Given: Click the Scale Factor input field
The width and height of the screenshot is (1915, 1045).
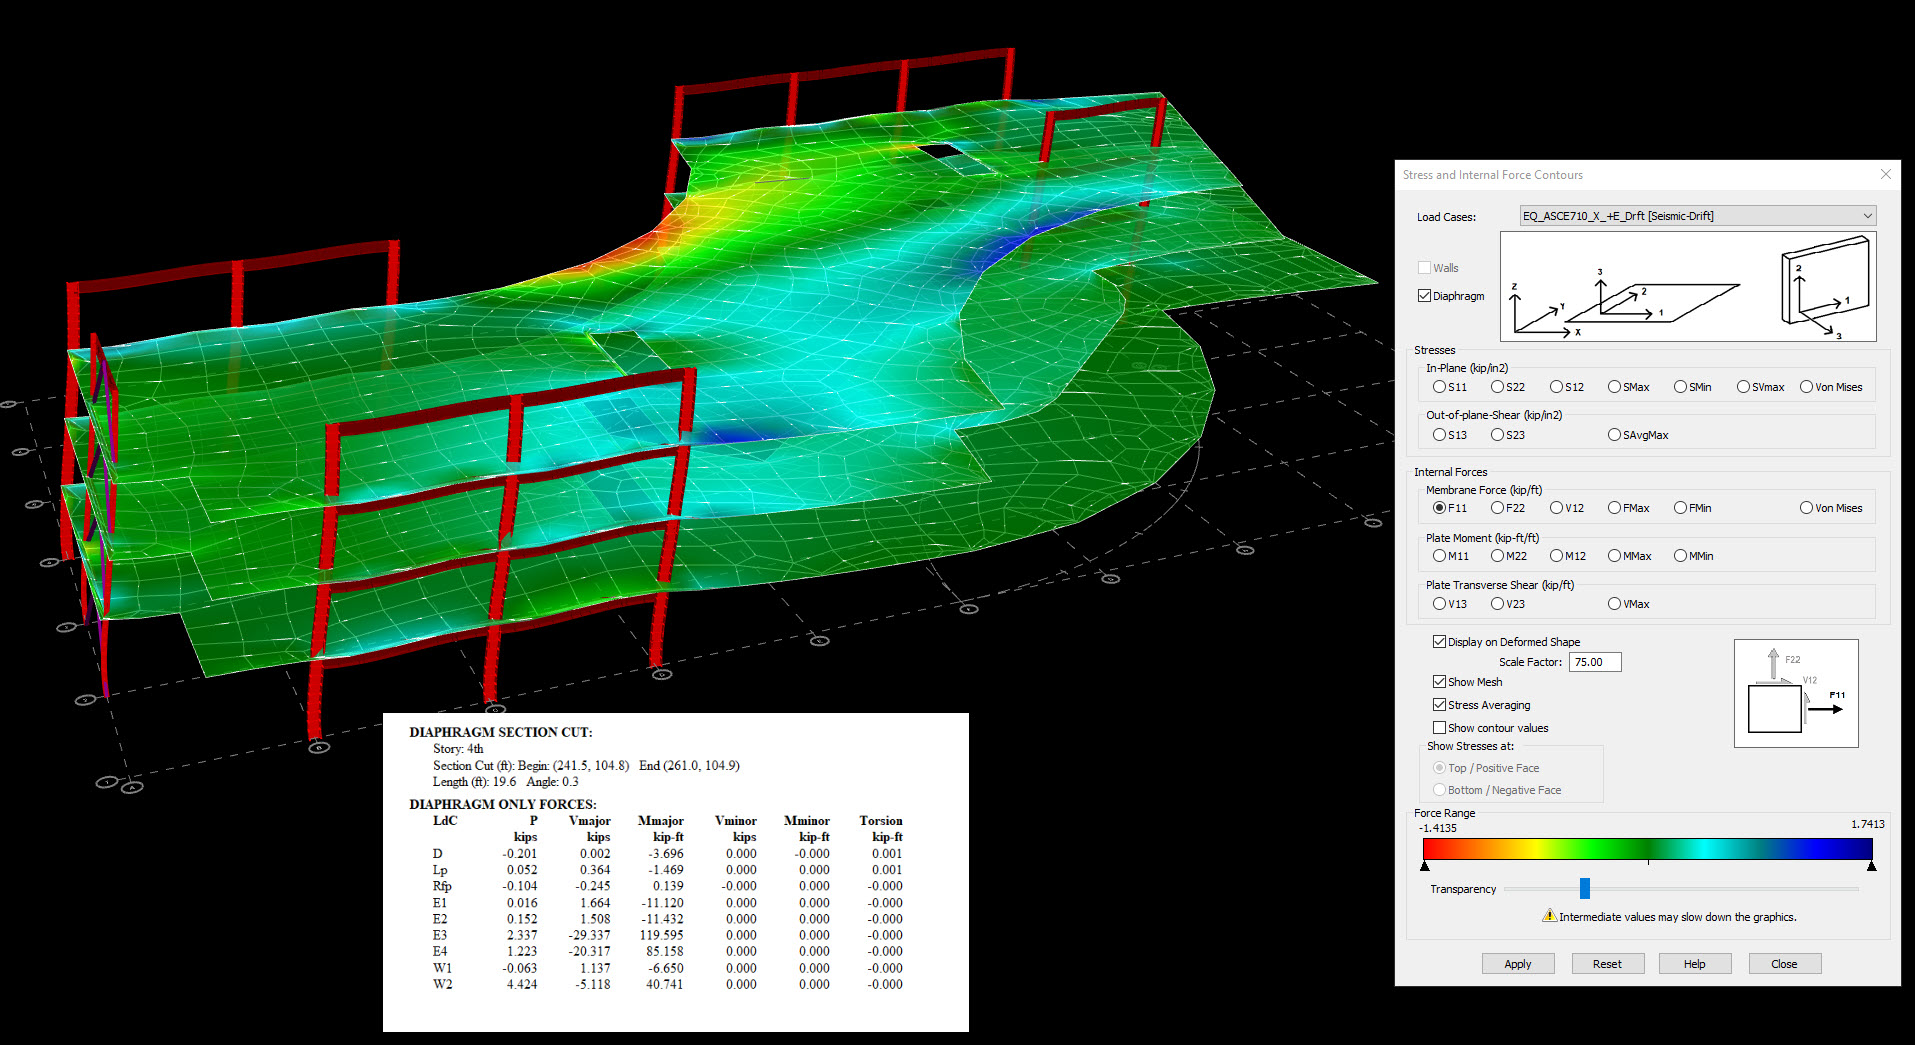Looking at the screenshot, I should pos(1594,661).
